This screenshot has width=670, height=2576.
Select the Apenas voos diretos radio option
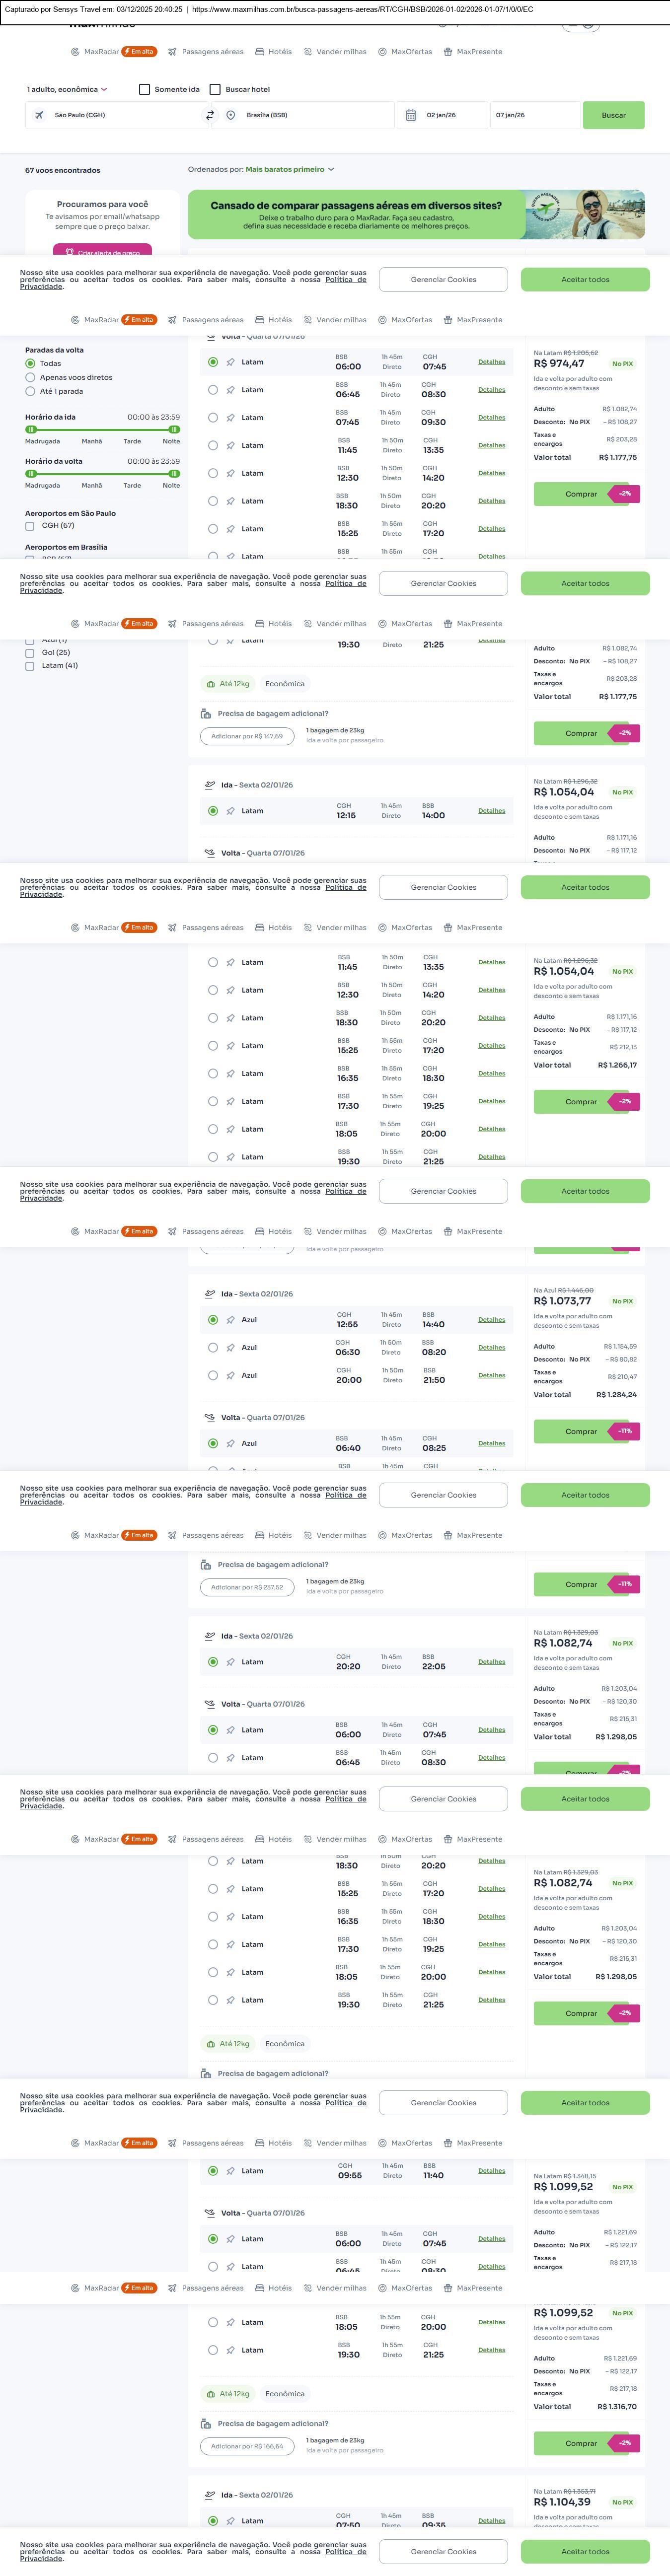point(30,378)
